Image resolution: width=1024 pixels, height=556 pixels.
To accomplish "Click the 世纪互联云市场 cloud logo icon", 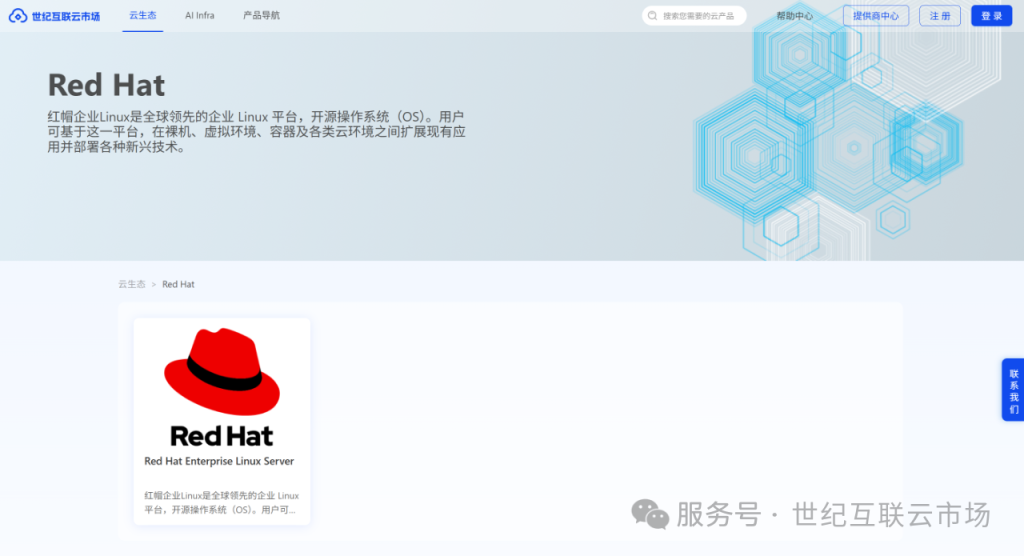I will 18,16.
